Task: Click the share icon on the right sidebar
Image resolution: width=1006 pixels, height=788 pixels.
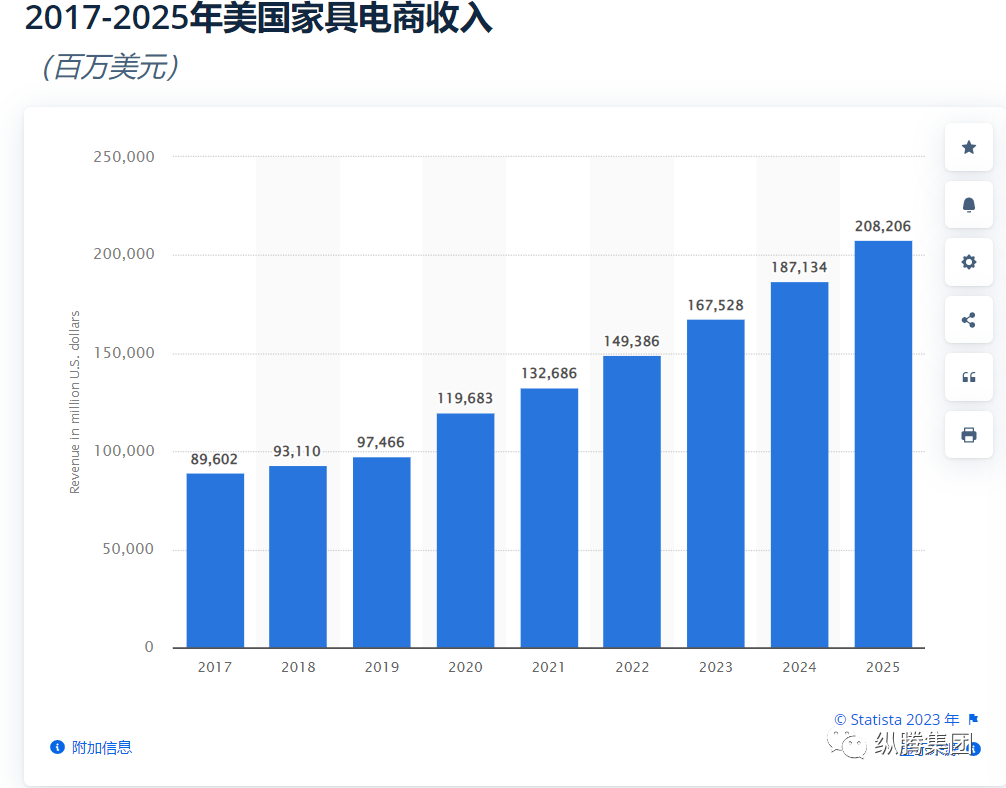Action: coord(968,319)
